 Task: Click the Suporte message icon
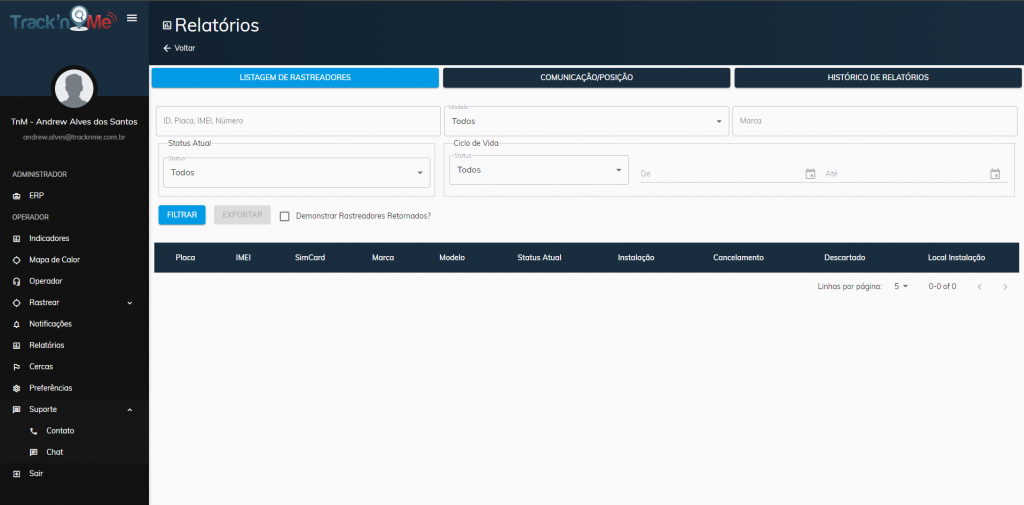17,410
